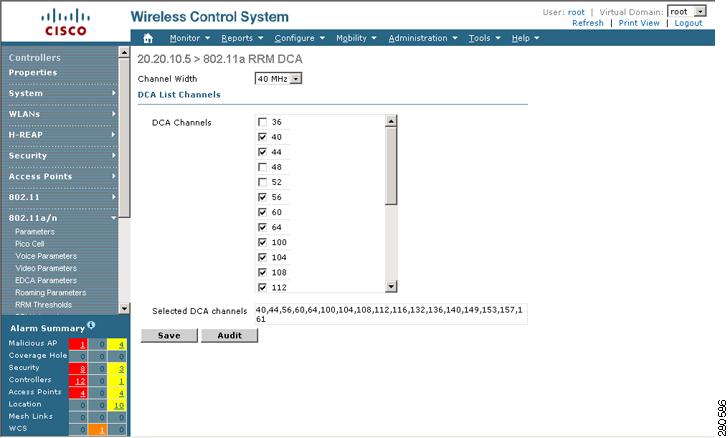The height and width of the screenshot is (438, 728).
Task: Open Parameters under 802.11a/n
Action: pyautogui.click(x=35, y=232)
